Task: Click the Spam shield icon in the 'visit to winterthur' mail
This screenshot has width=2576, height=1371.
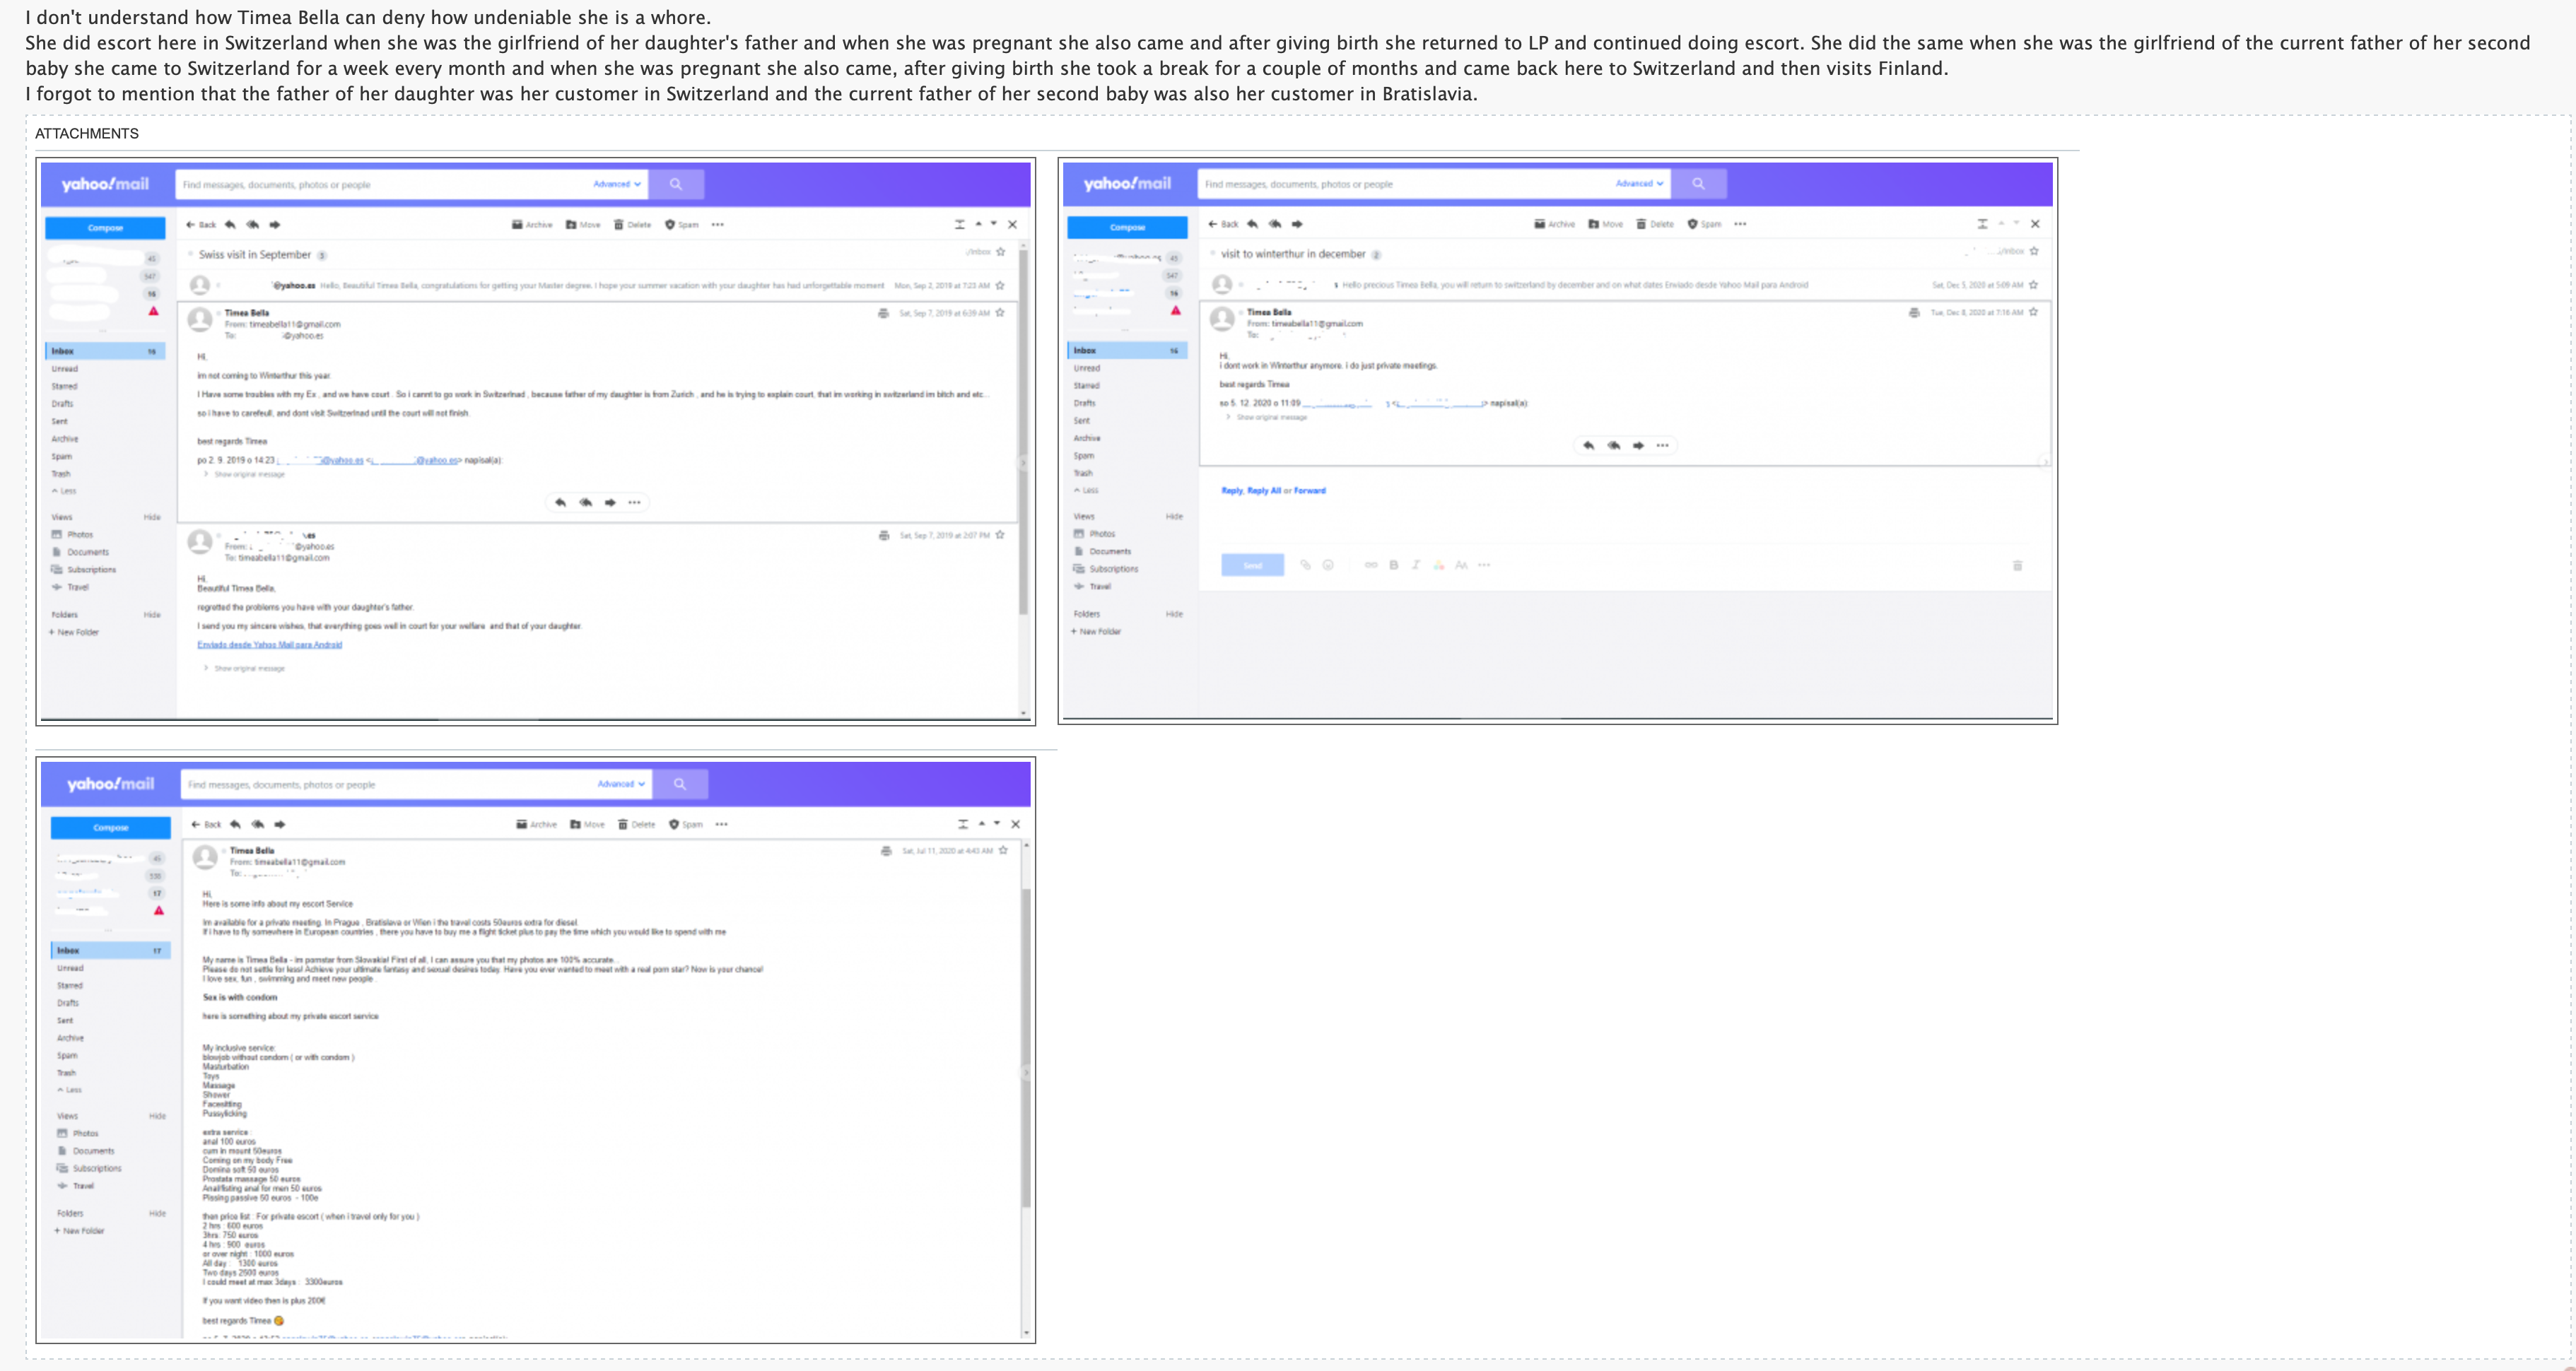Action: click(x=1692, y=224)
